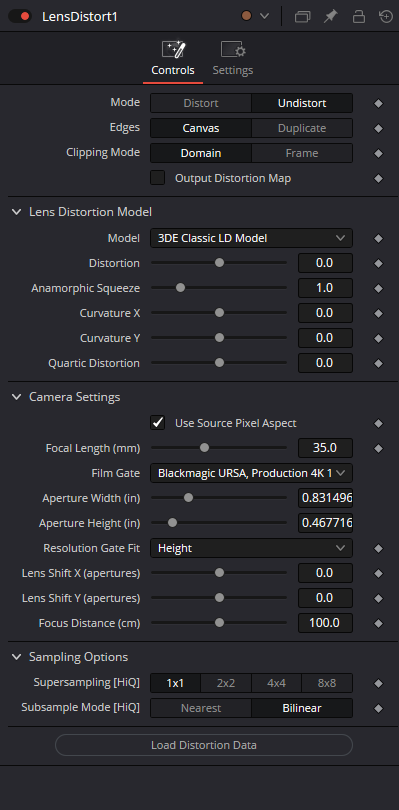Click the Output Distortion Map keyframe diamond
Image resolution: width=399 pixels, height=810 pixels.
pos(378,179)
